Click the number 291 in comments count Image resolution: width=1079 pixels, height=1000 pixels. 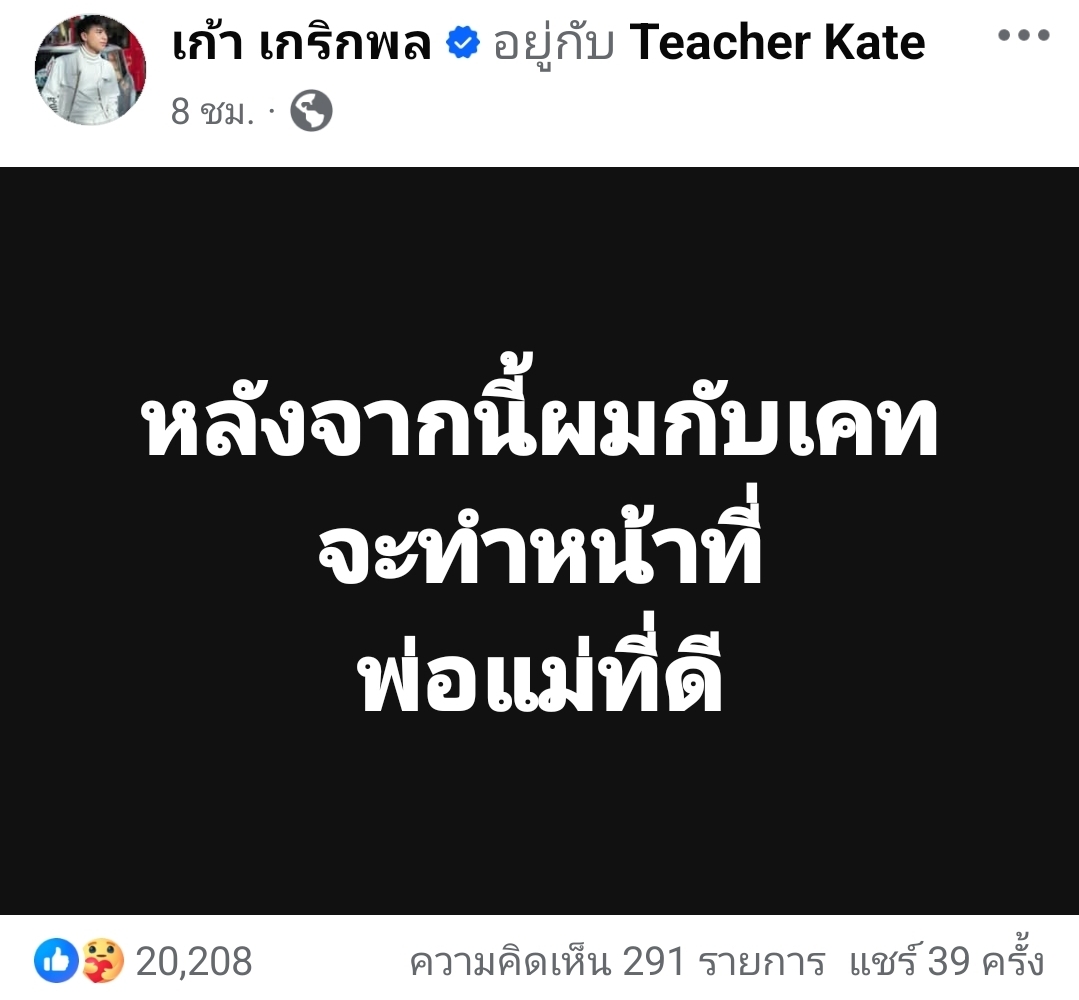[x=653, y=962]
